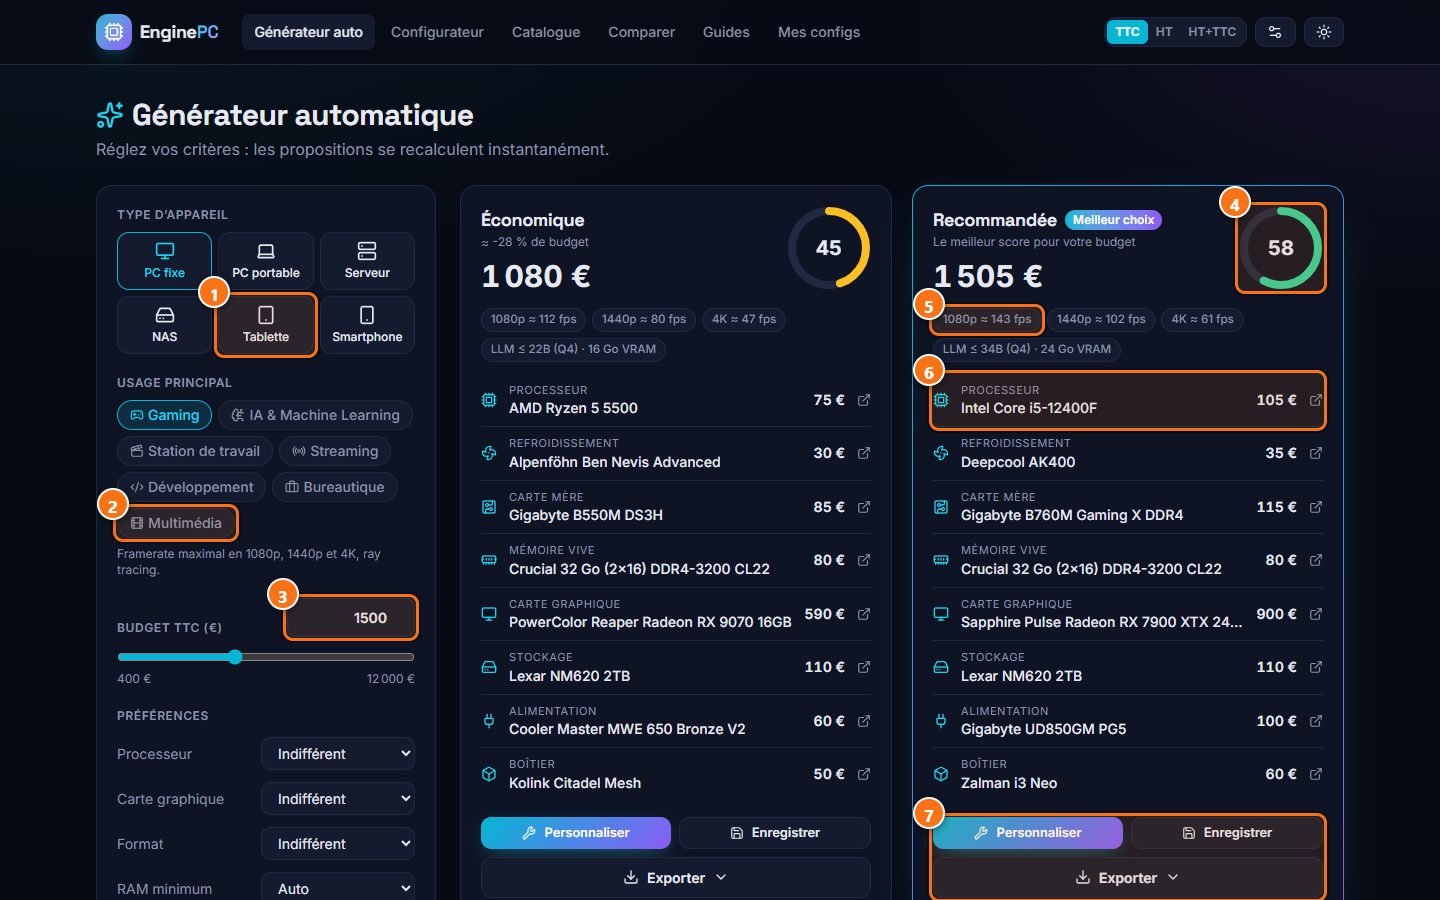
Task: Choose IA & Machine Learning usage
Action: click(315, 415)
